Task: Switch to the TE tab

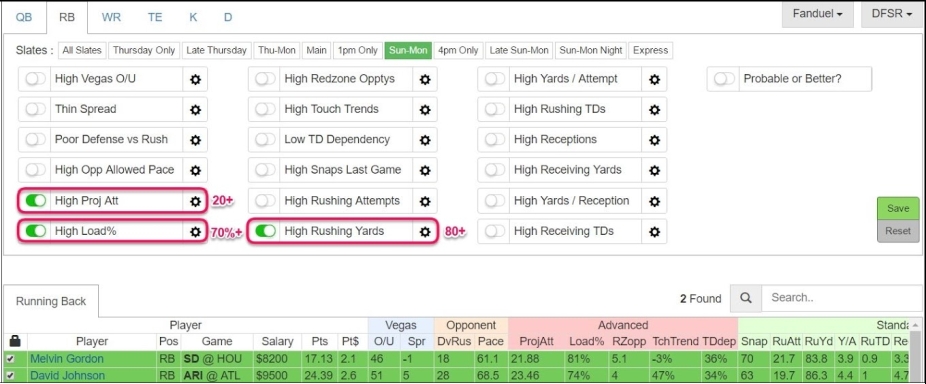Action: tap(155, 17)
